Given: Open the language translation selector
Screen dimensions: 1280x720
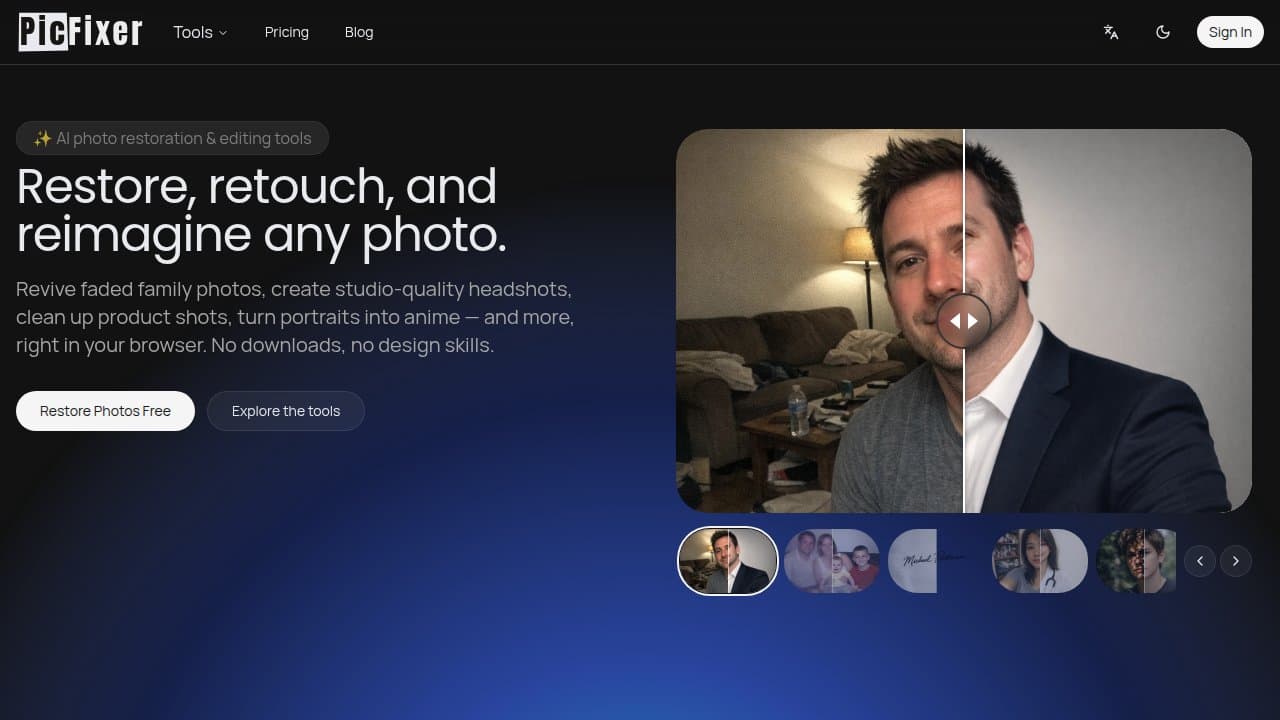Looking at the screenshot, I should pyautogui.click(x=1111, y=32).
